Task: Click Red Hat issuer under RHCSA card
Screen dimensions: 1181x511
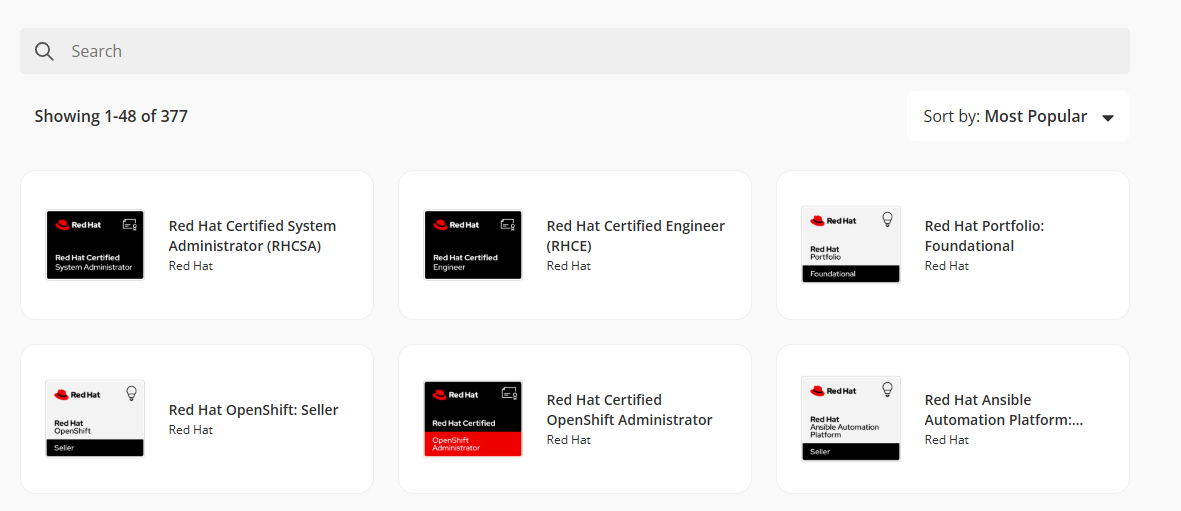Action: [191, 266]
